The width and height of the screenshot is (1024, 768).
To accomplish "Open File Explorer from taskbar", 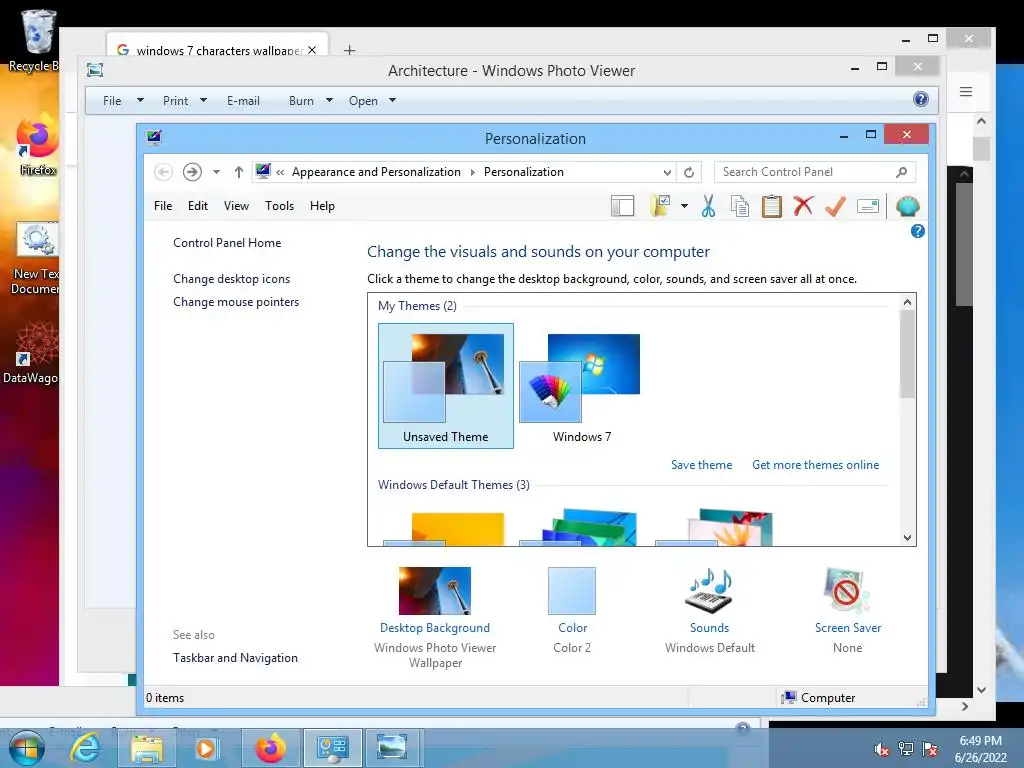I will click(147, 748).
